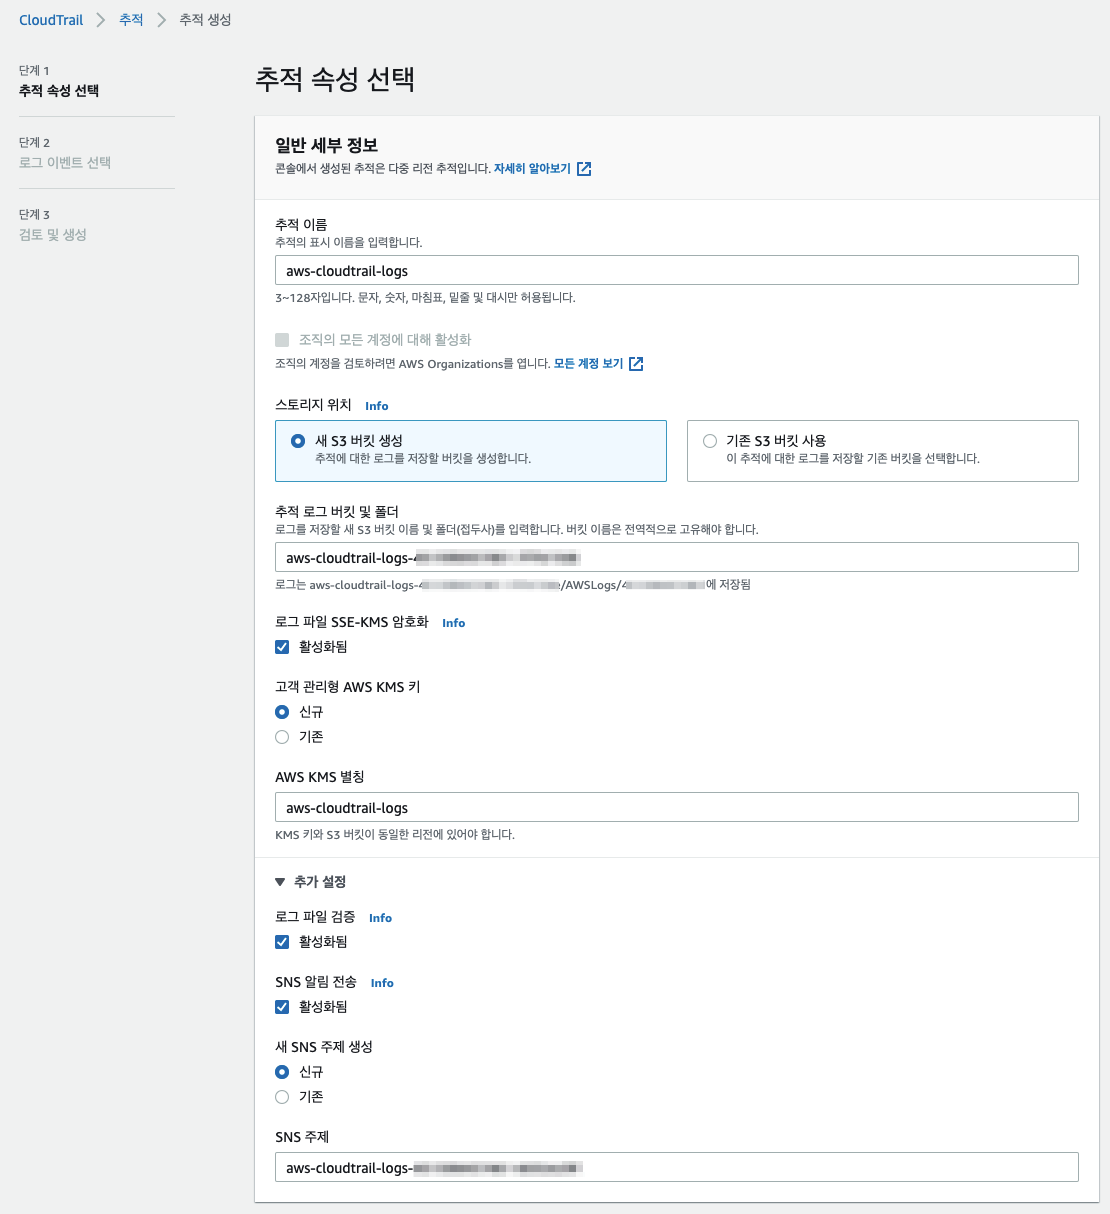Click the SNS 주제 input field
This screenshot has width=1110, height=1214.
coord(677,1167)
